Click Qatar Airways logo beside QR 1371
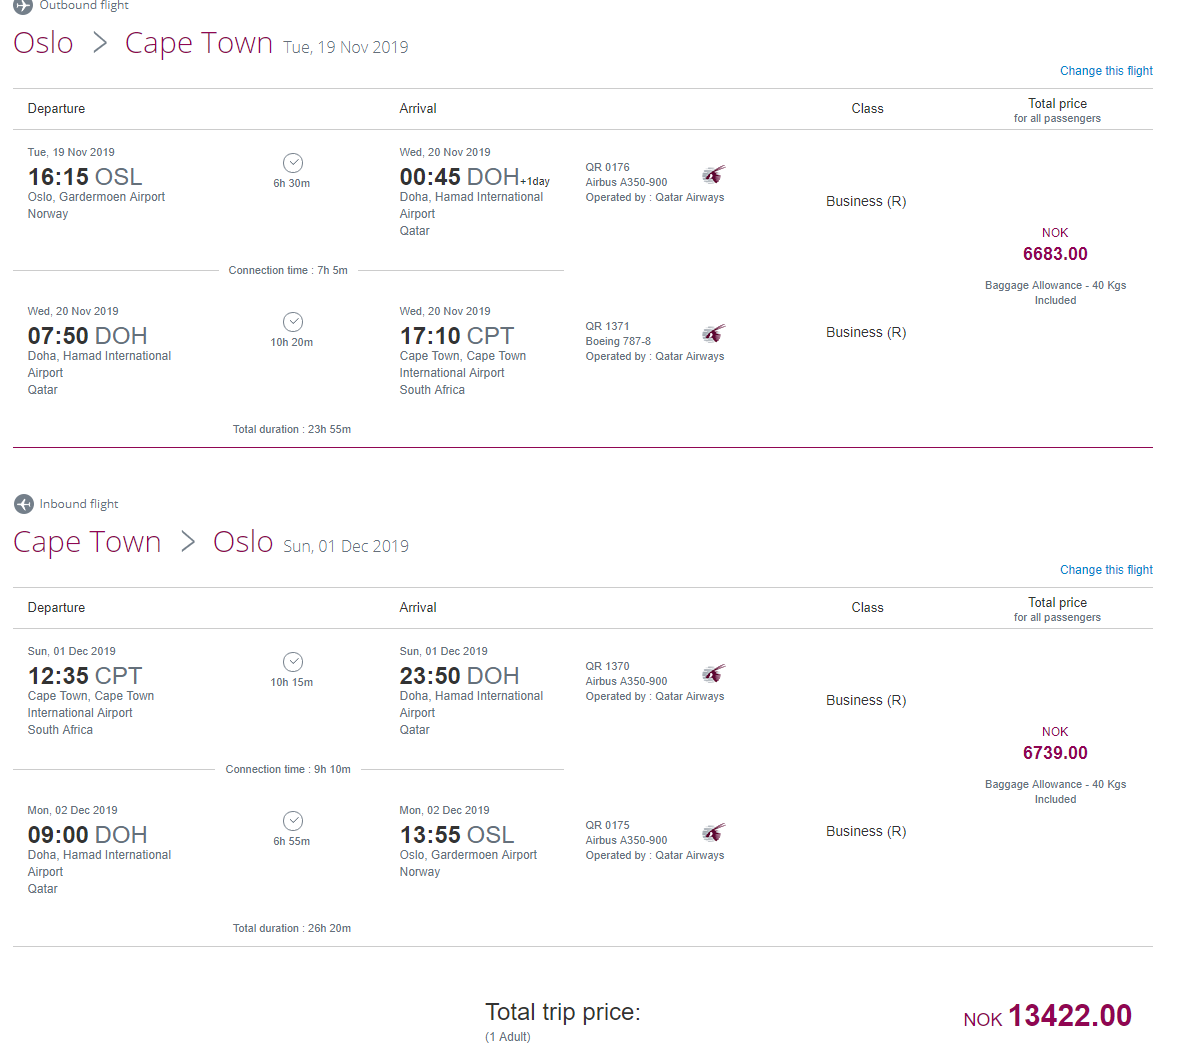The image size is (1187, 1058). tap(713, 334)
